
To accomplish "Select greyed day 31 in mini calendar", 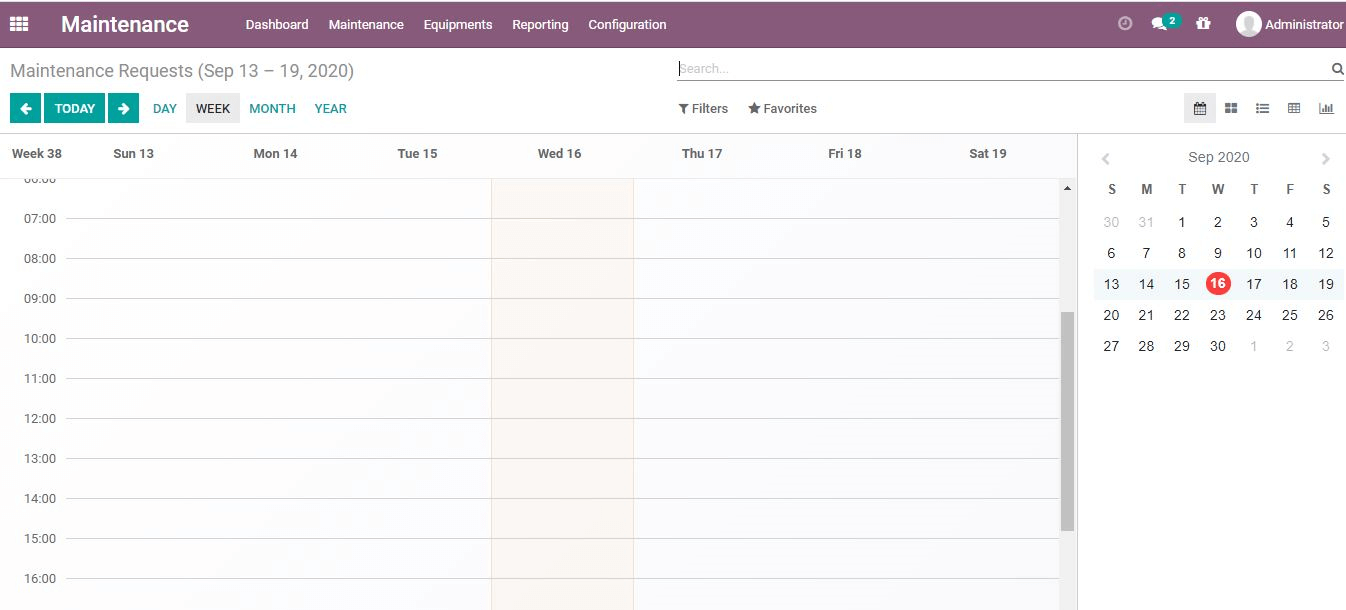I will [1146, 222].
